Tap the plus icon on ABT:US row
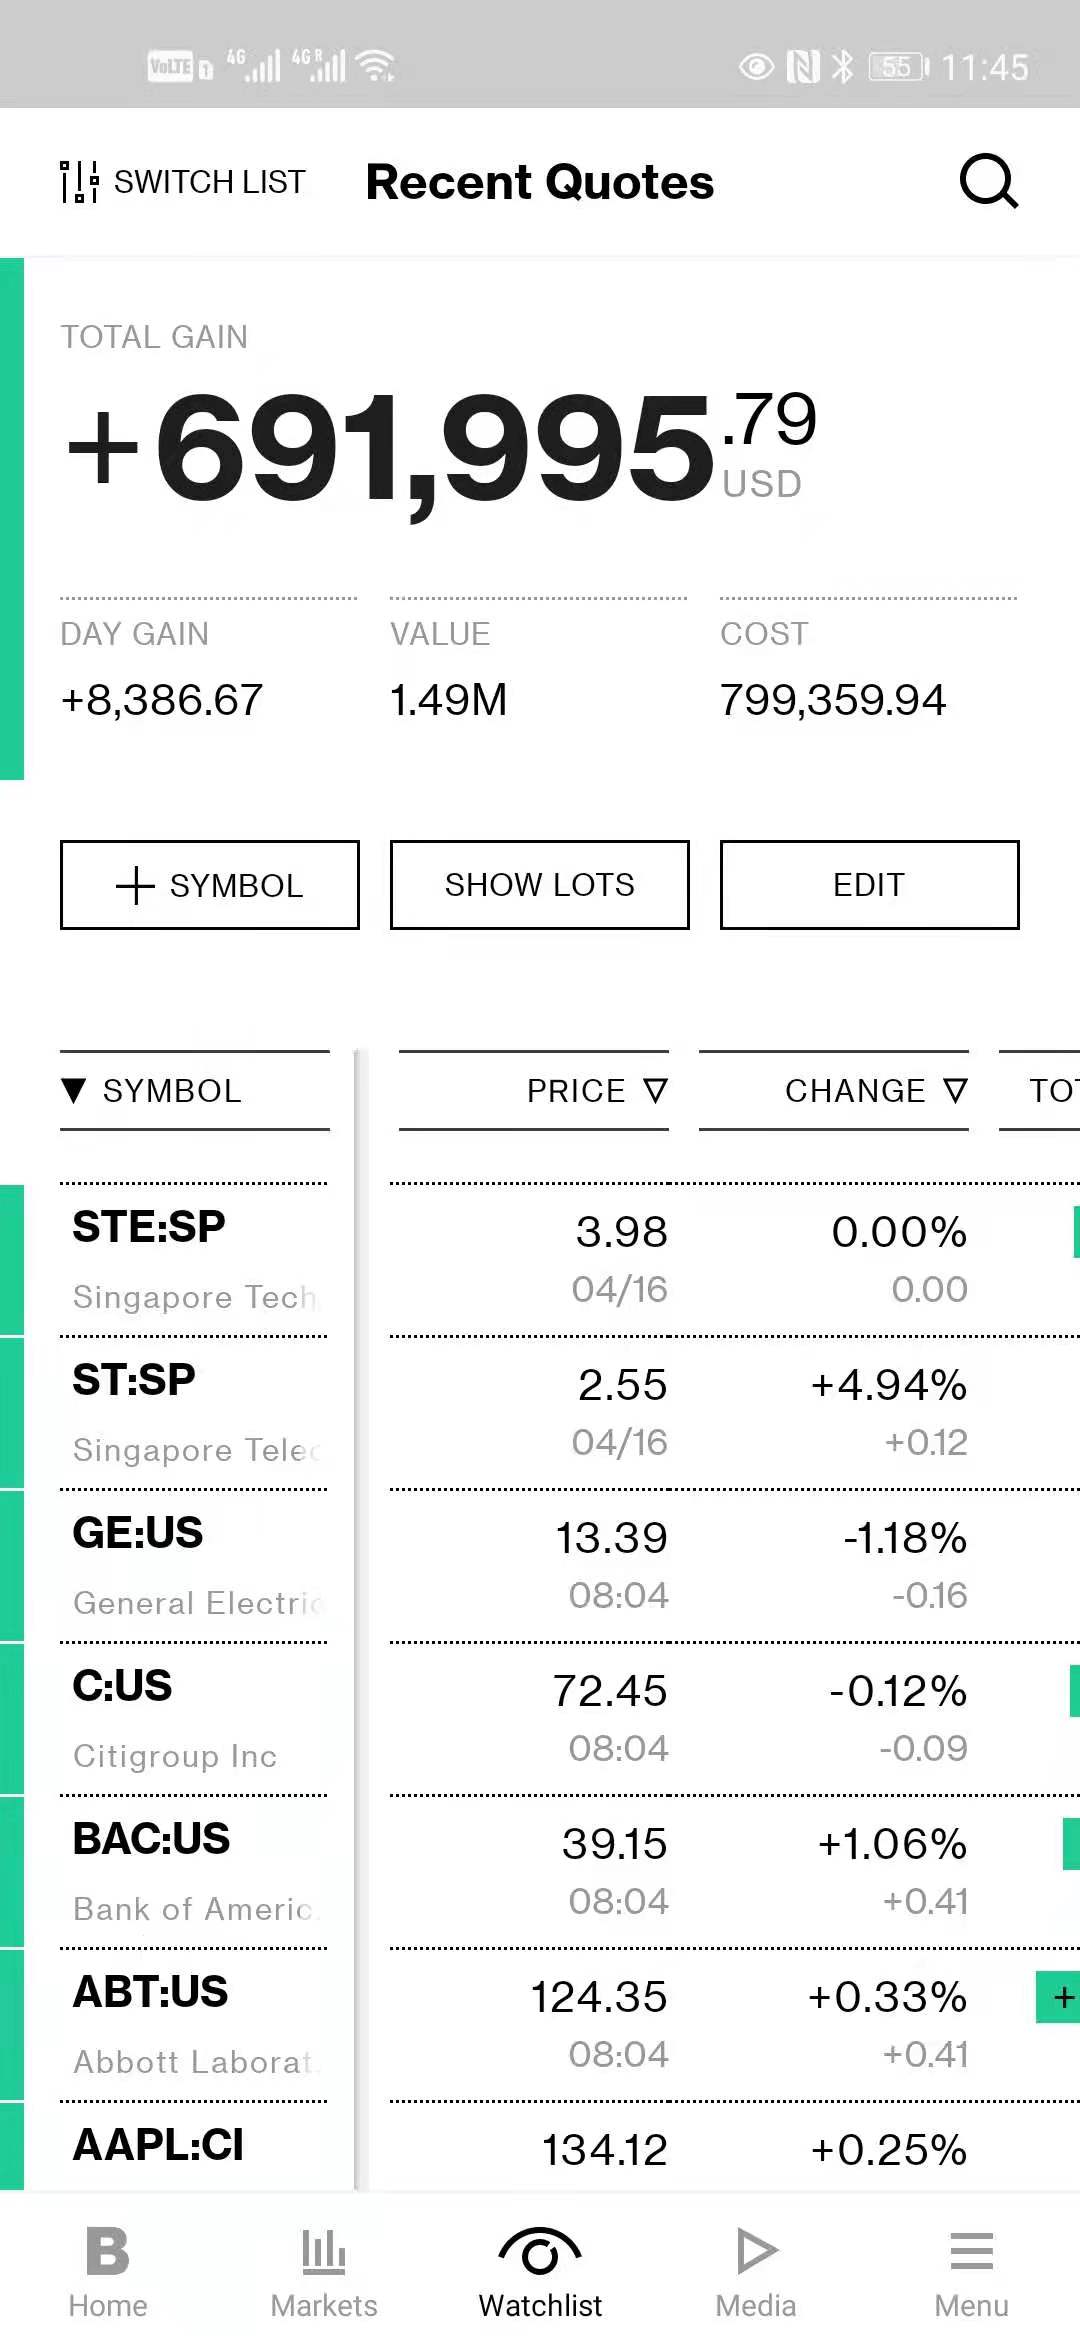Image resolution: width=1080 pixels, height=2340 pixels. tap(1062, 1997)
